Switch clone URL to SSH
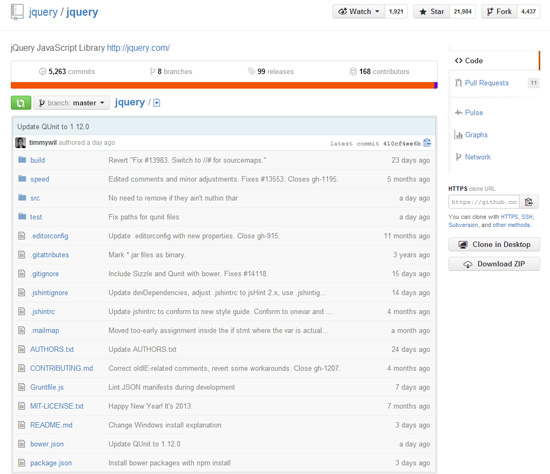 [x=527, y=217]
